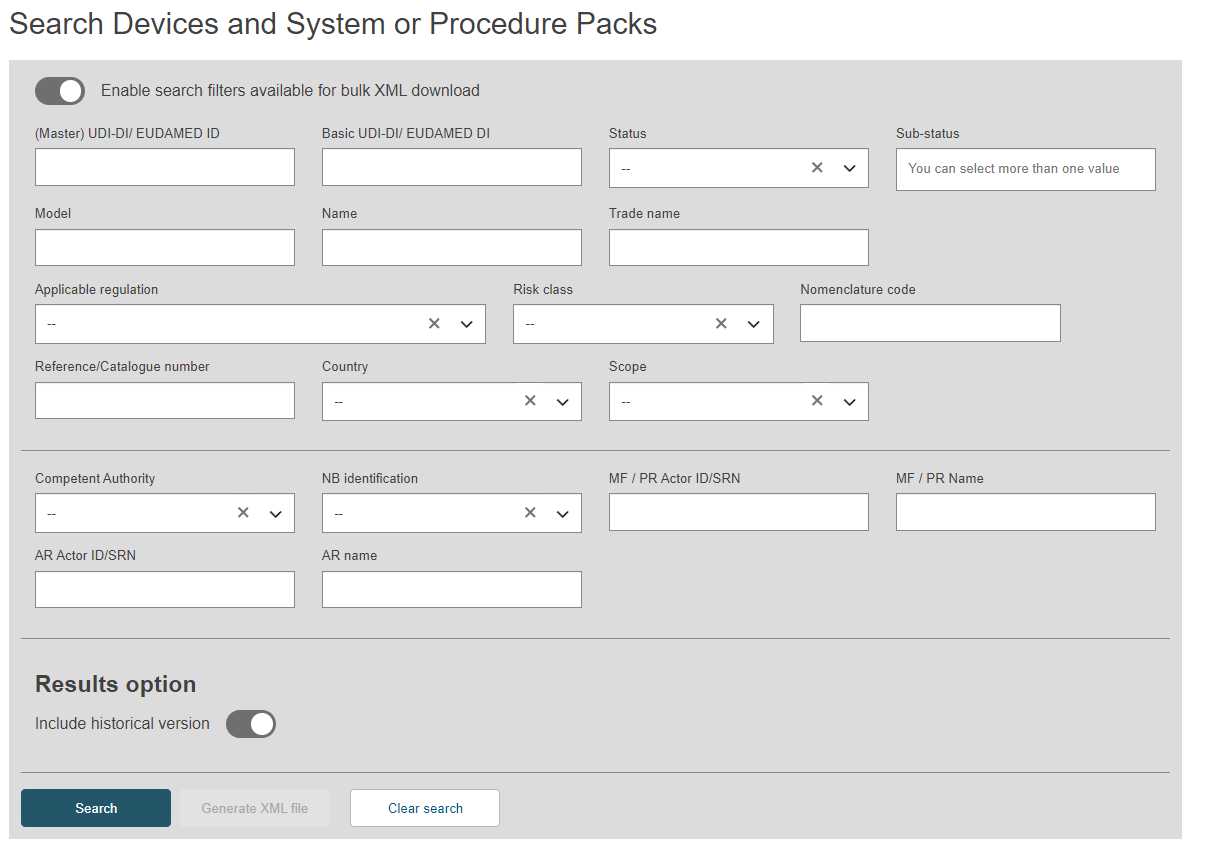The width and height of the screenshot is (1208, 864).
Task: Click the Search button
Action: [96, 808]
